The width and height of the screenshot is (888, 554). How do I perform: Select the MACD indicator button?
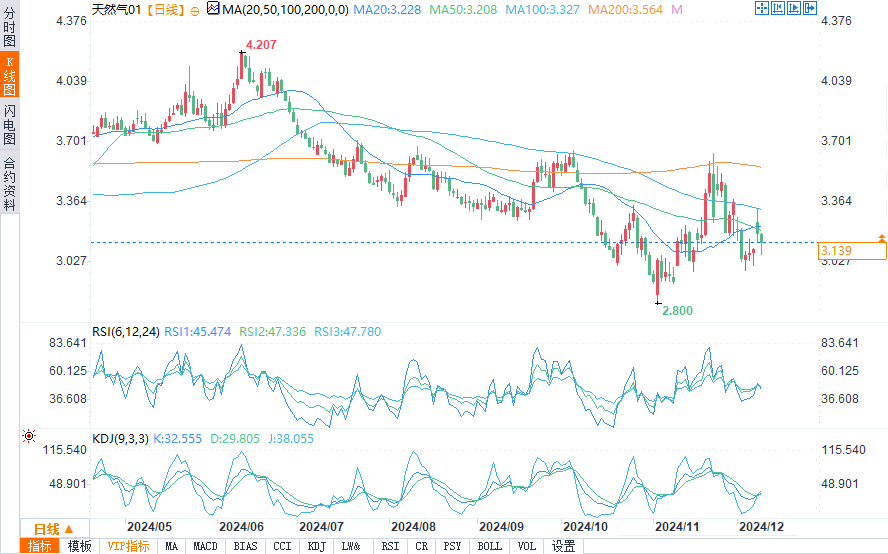tap(205, 546)
